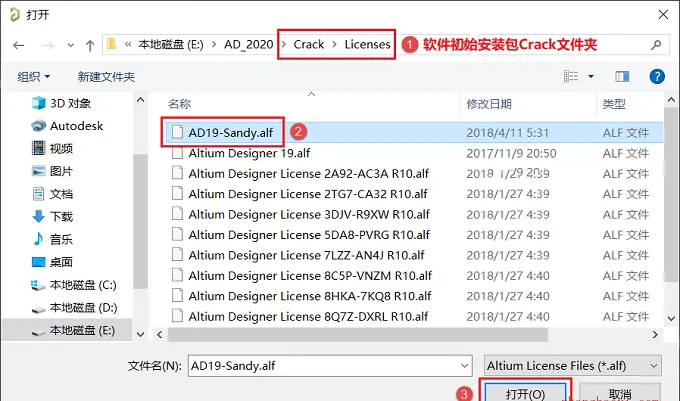
Task: Select 3D 对象 in sidebar
Action: pos(61,103)
